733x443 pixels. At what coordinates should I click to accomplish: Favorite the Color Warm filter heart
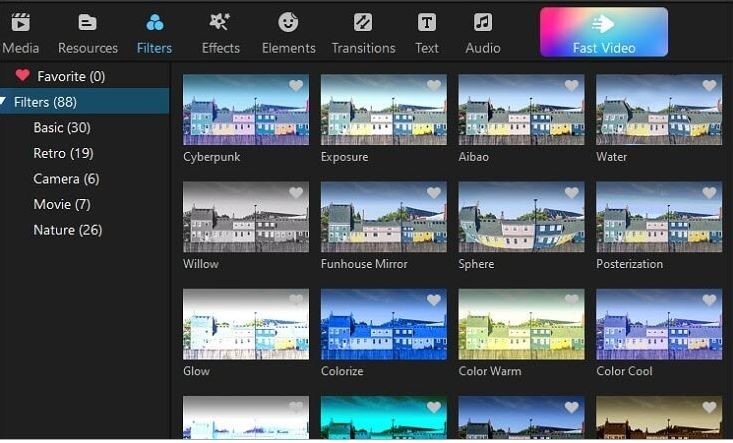coord(571,300)
